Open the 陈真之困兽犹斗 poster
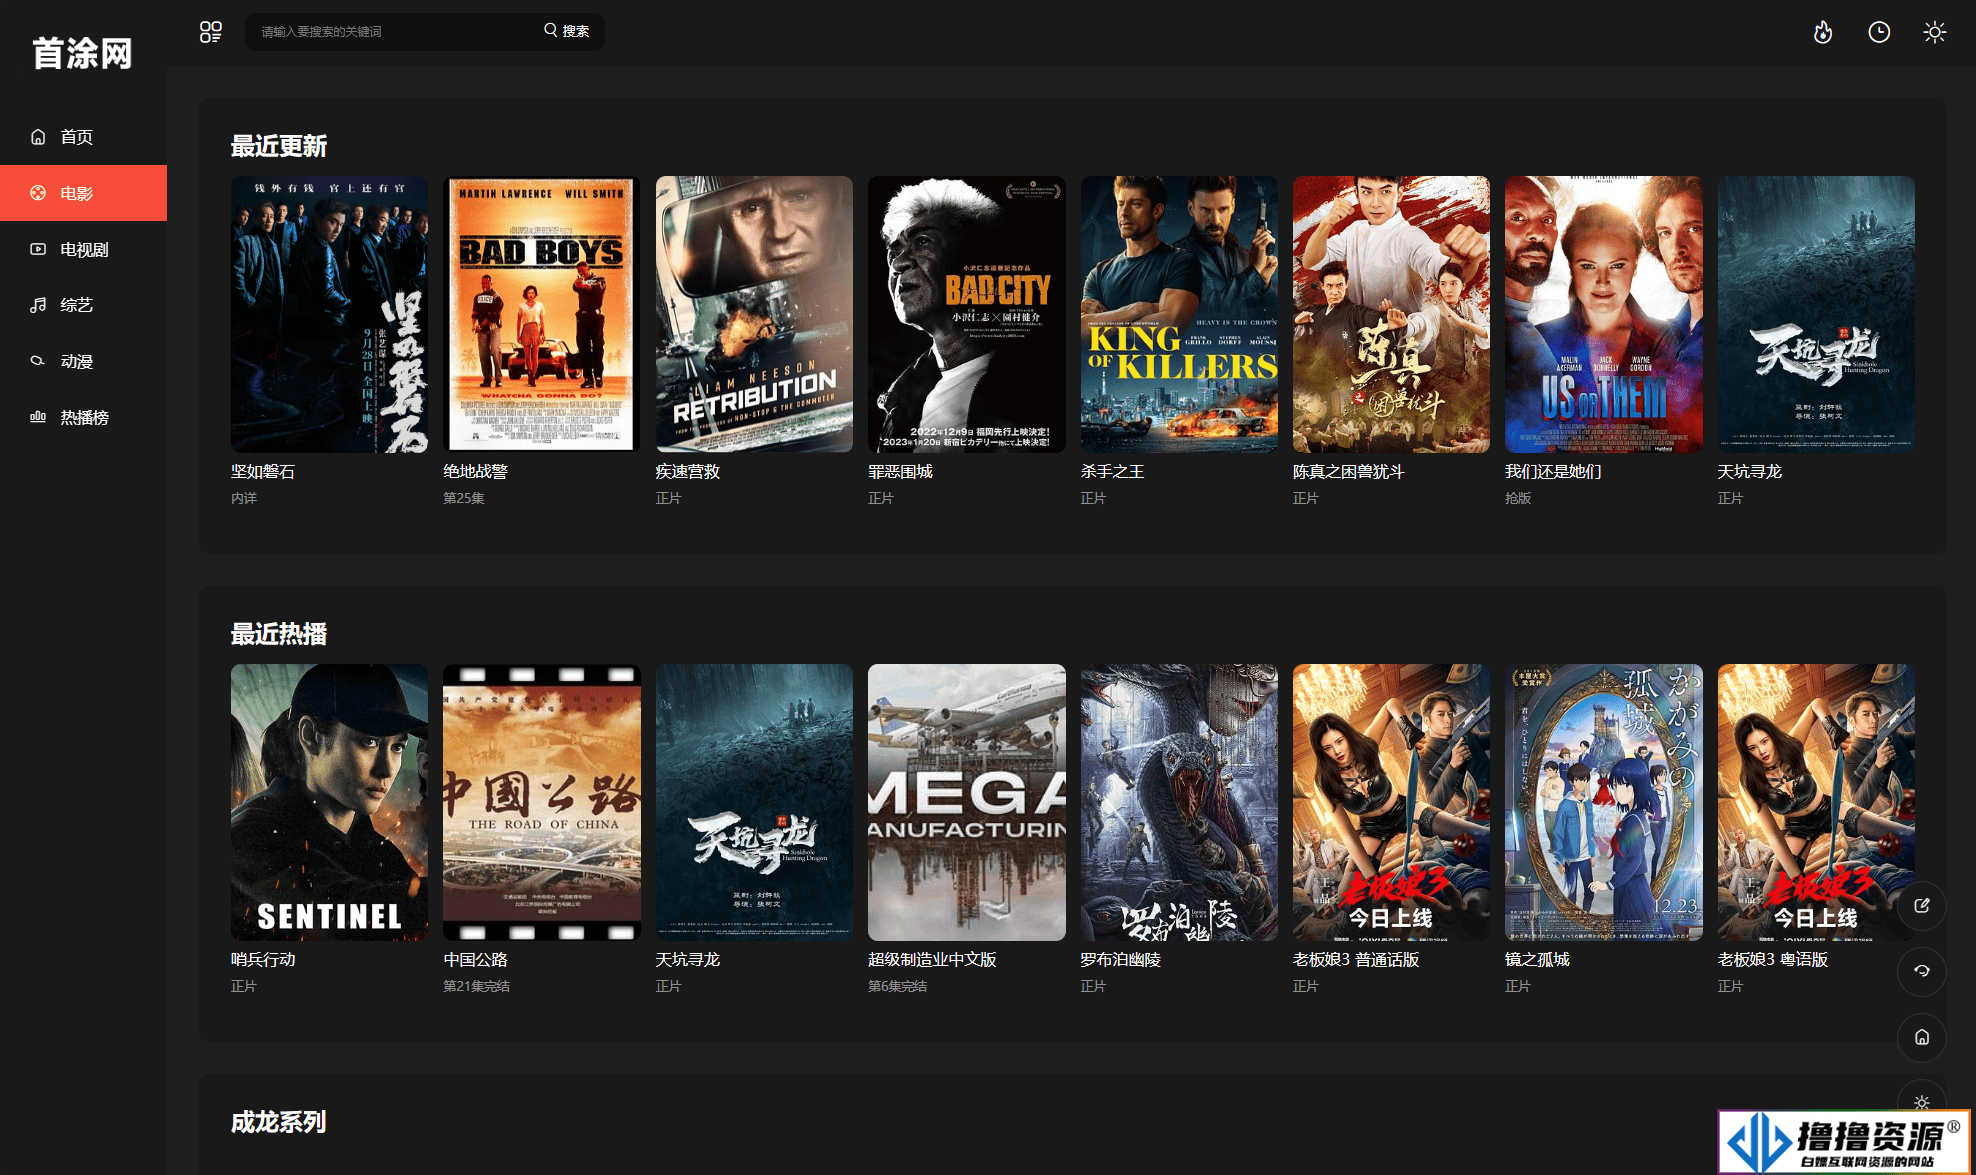 [1391, 315]
